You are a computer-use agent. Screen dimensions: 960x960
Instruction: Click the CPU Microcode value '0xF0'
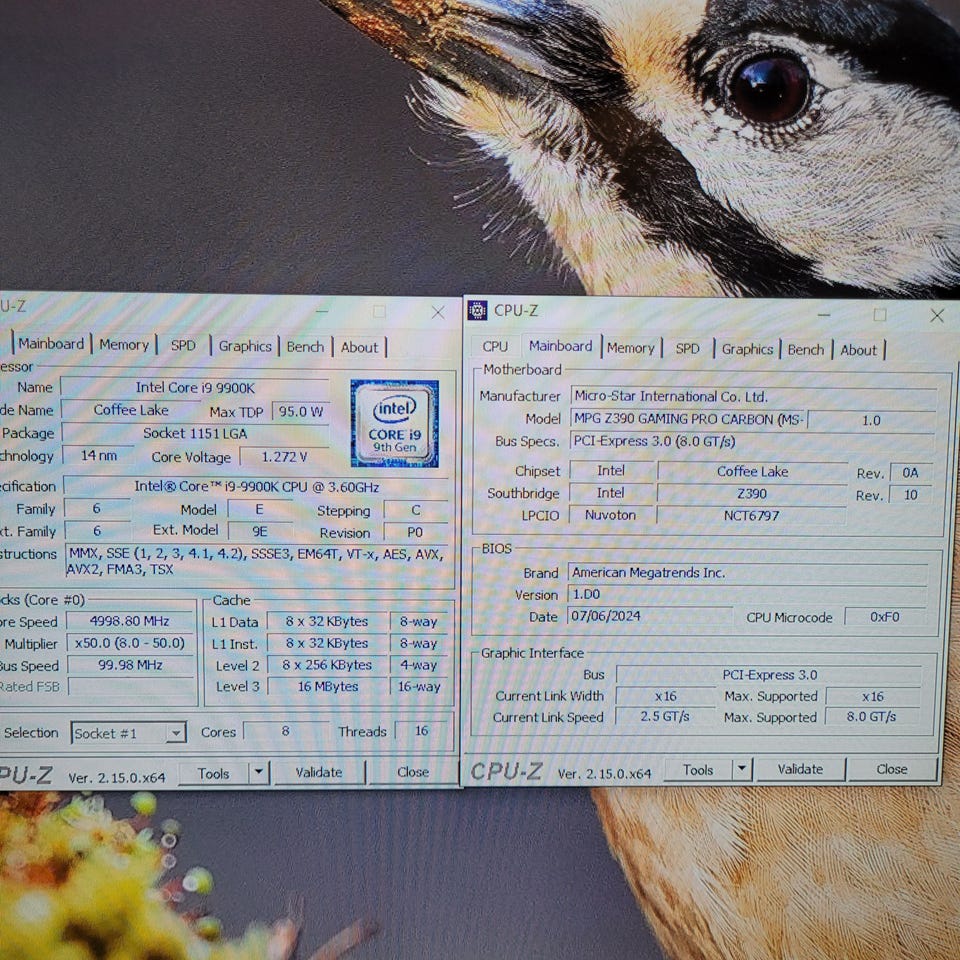tap(885, 617)
